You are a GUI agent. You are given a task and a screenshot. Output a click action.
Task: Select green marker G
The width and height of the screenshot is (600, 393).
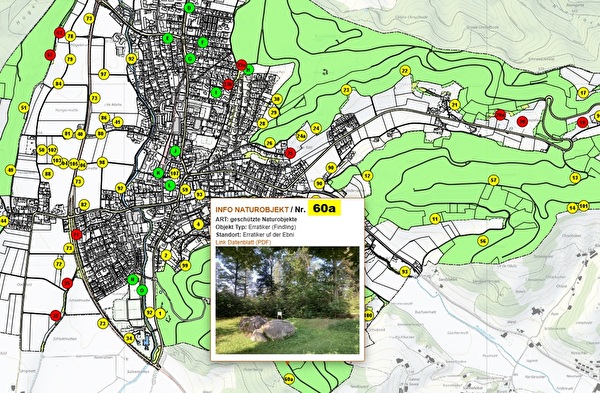190,59
